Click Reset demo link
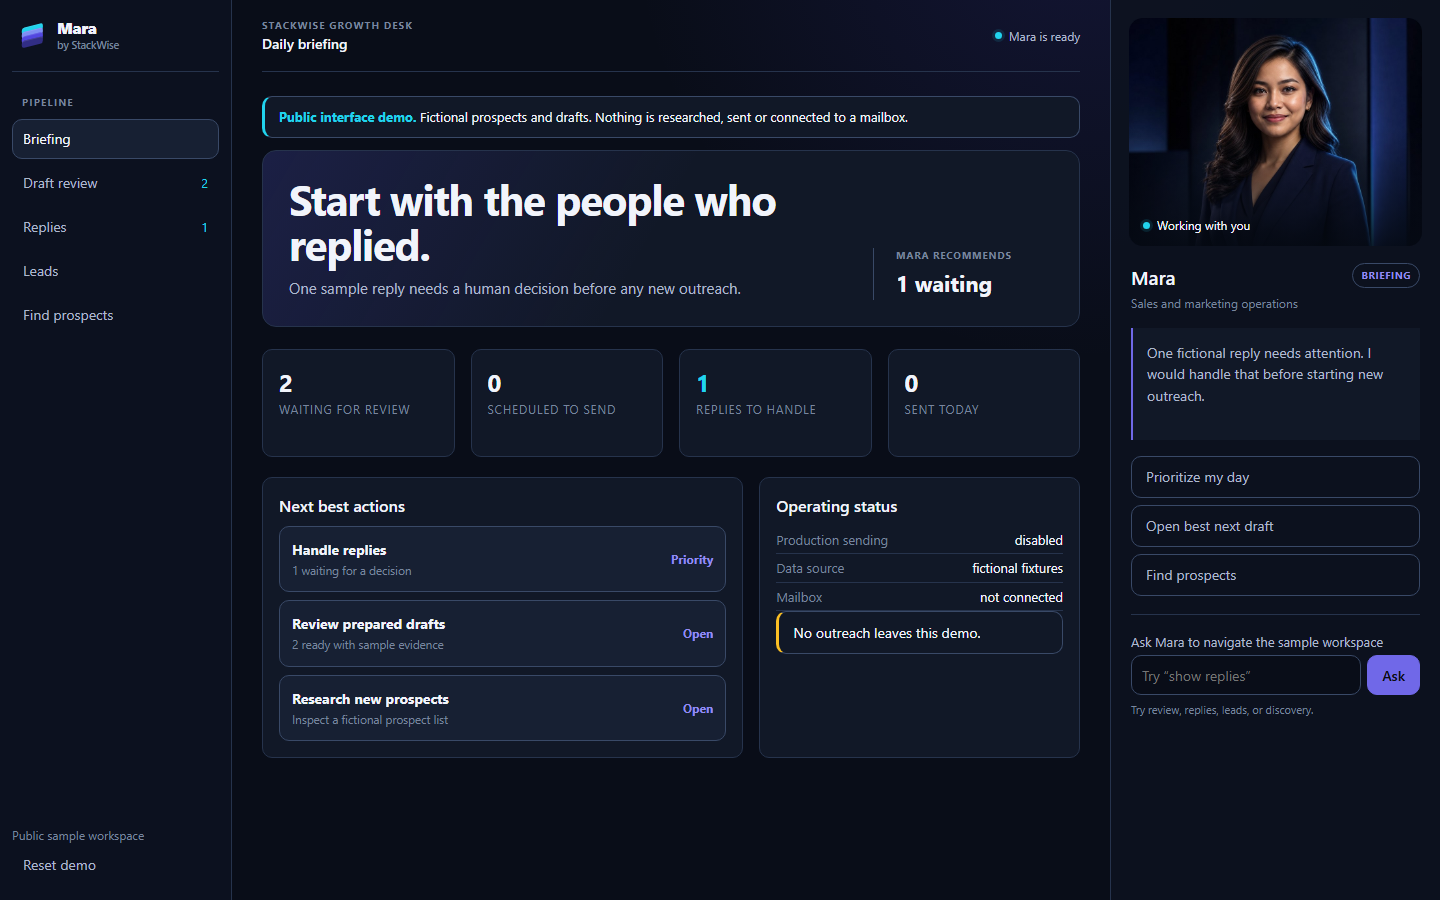 pos(60,865)
